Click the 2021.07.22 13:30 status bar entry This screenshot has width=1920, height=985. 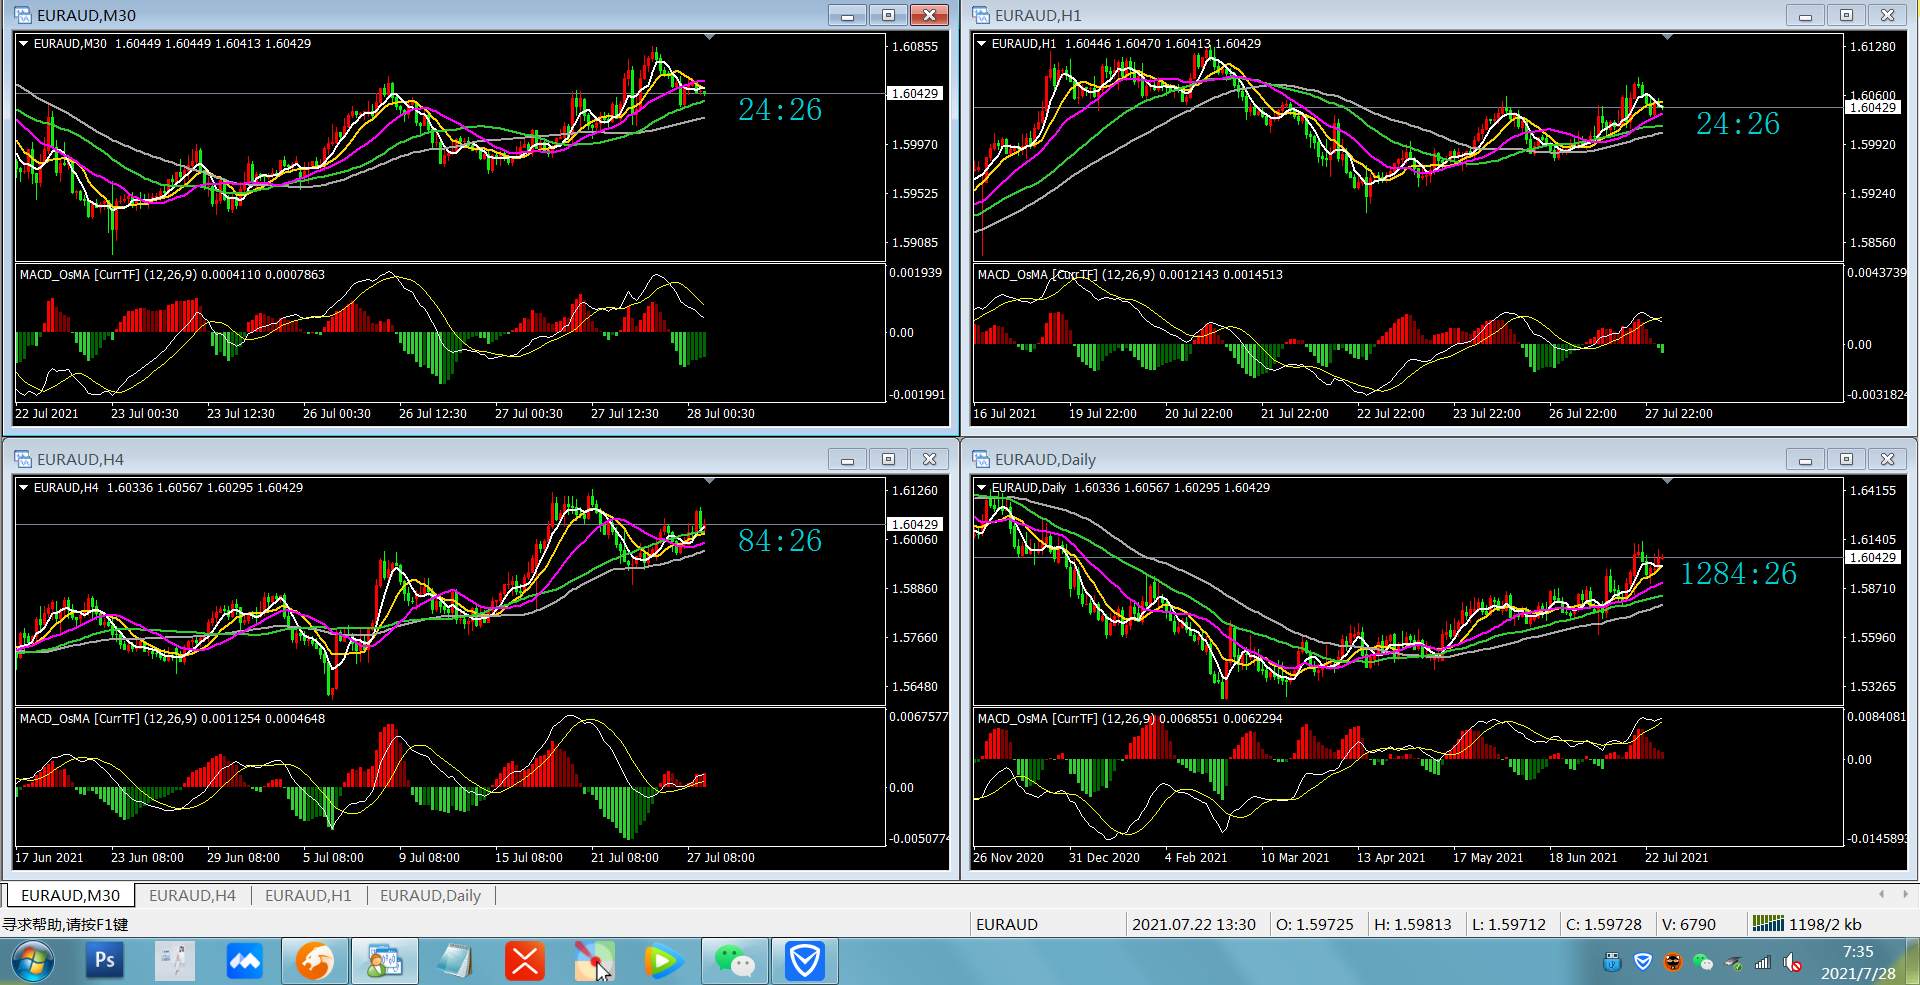coord(1193,924)
